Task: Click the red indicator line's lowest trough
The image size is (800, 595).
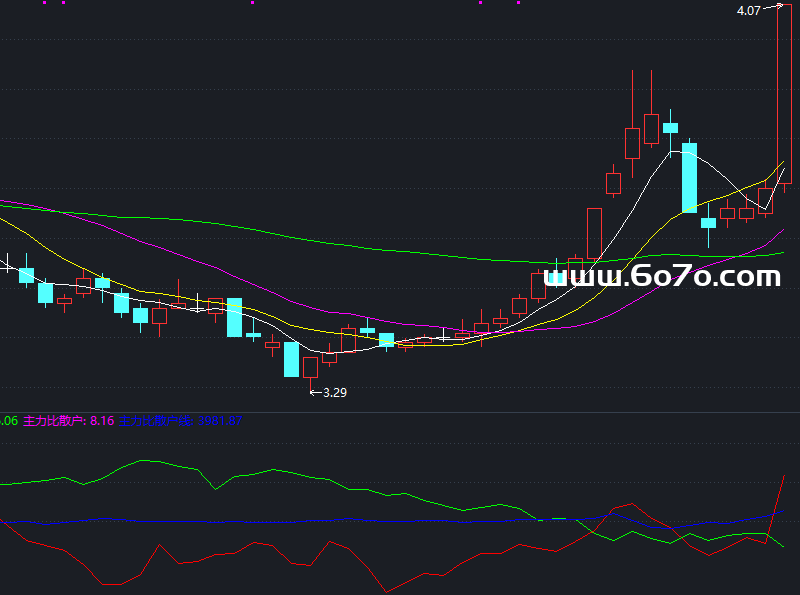Action: click(387, 592)
